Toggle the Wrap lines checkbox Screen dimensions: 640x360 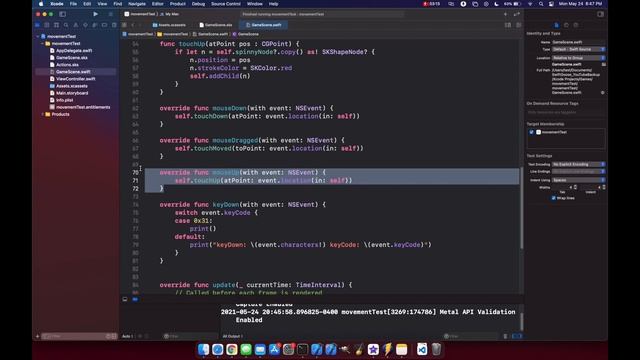(554, 198)
